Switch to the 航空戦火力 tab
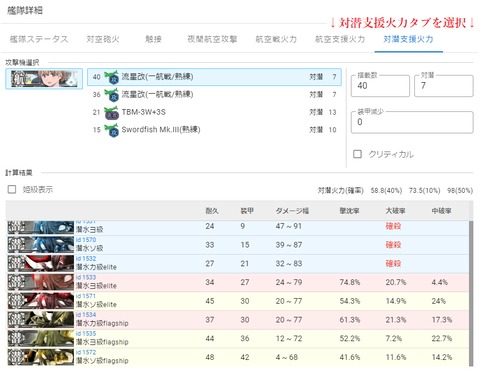The height and width of the screenshot is (372, 480). coord(276,39)
